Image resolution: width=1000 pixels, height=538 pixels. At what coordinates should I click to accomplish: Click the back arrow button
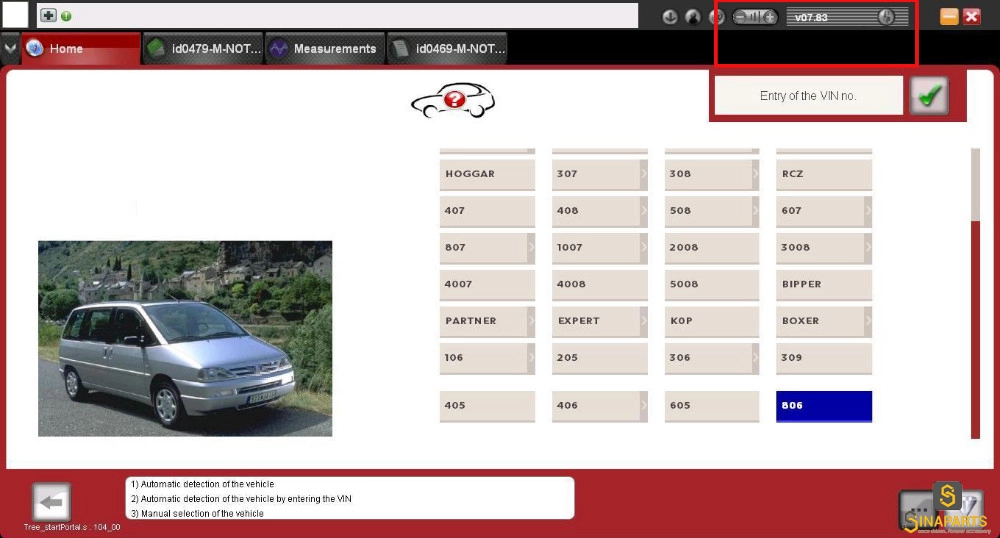(x=51, y=502)
